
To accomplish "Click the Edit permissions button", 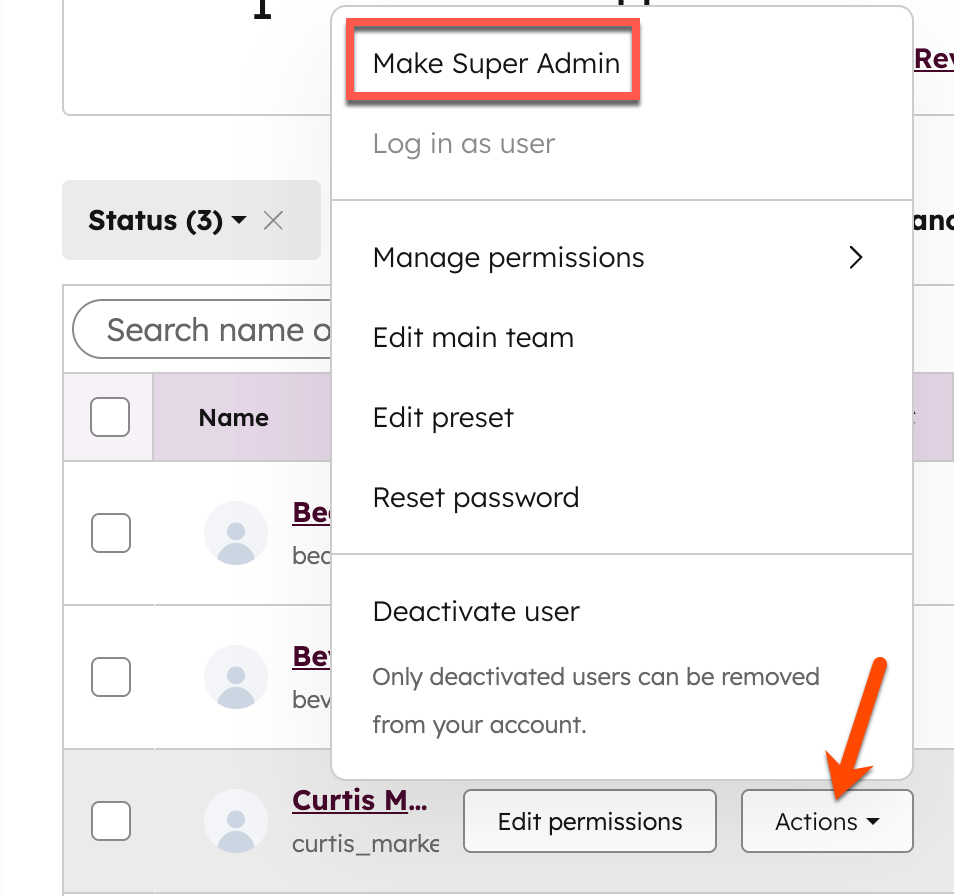I will pyautogui.click(x=589, y=820).
